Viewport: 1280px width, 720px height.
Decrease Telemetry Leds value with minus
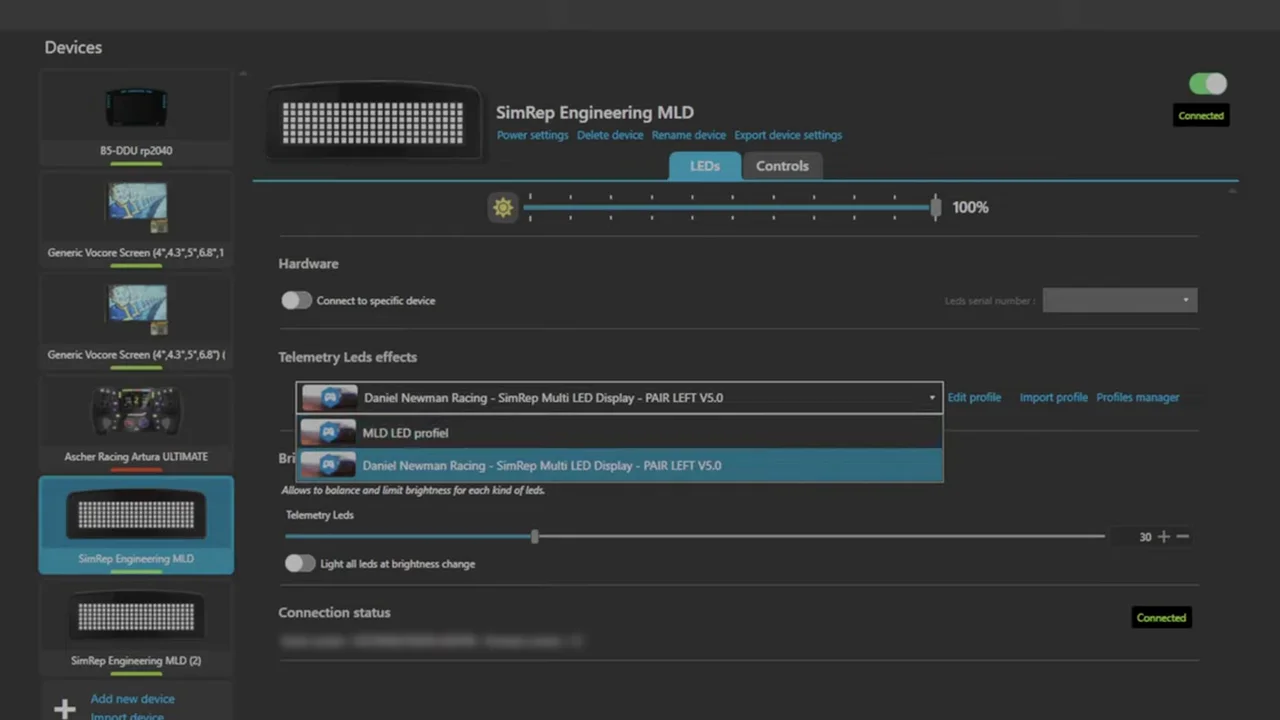1183,537
